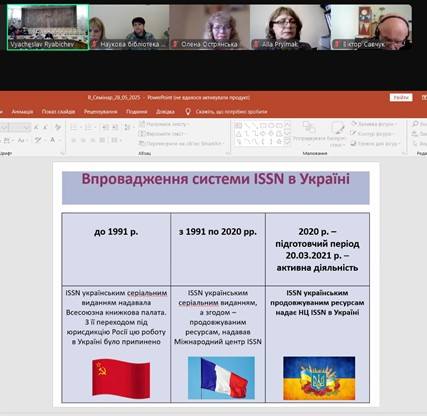Click the text highlight color icon
Image resolution: width=427 pixels, height=416 pixels.
pyautogui.click(x=38, y=140)
